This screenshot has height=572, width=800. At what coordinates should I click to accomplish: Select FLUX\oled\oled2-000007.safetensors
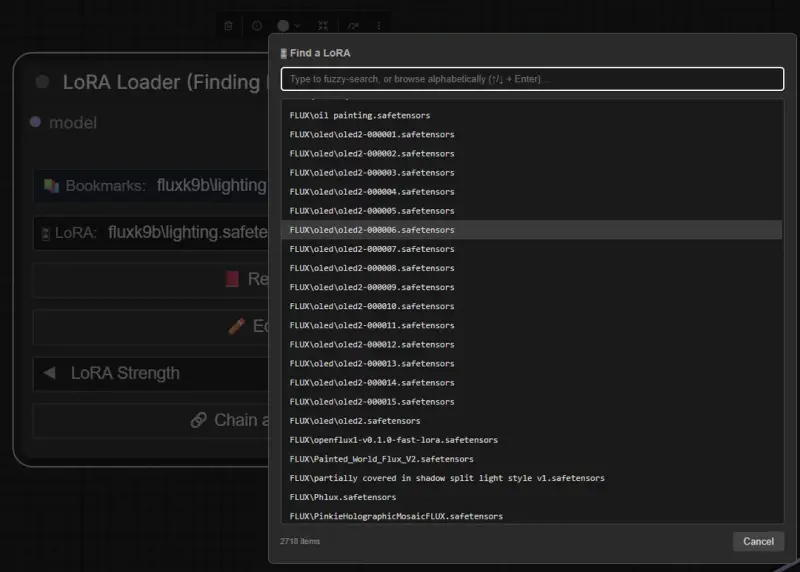point(532,249)
